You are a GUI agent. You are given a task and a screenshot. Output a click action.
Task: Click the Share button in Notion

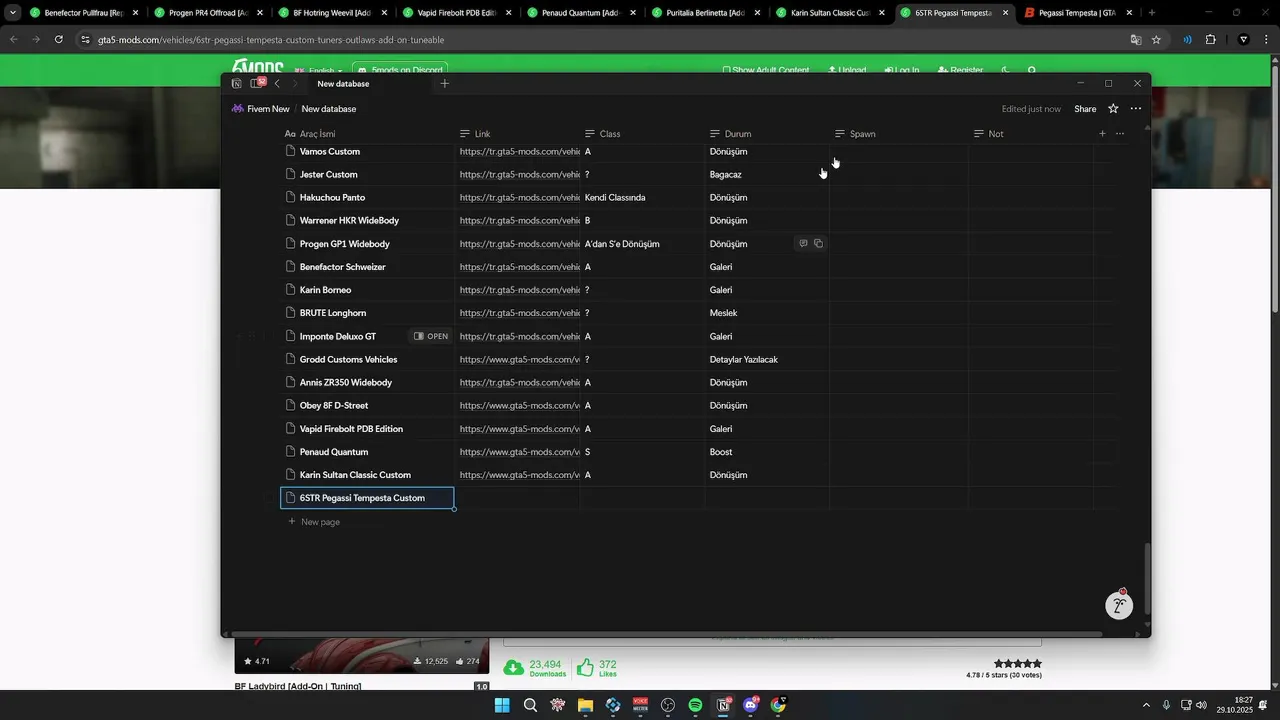click(1085, 109)
